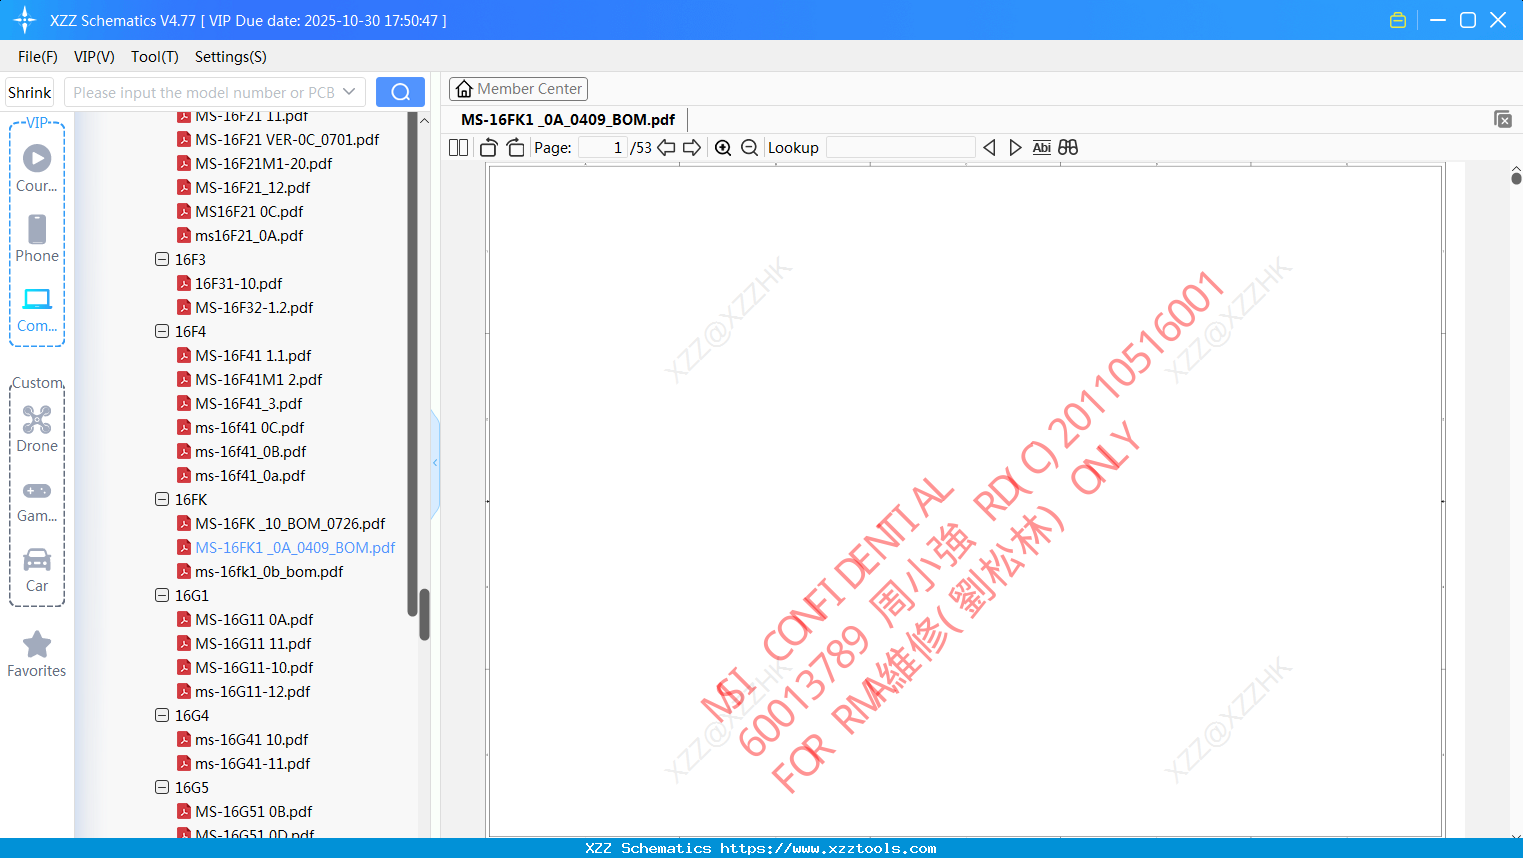Open the Phone schematics category

pyautogui.click(x=37, y=238)
